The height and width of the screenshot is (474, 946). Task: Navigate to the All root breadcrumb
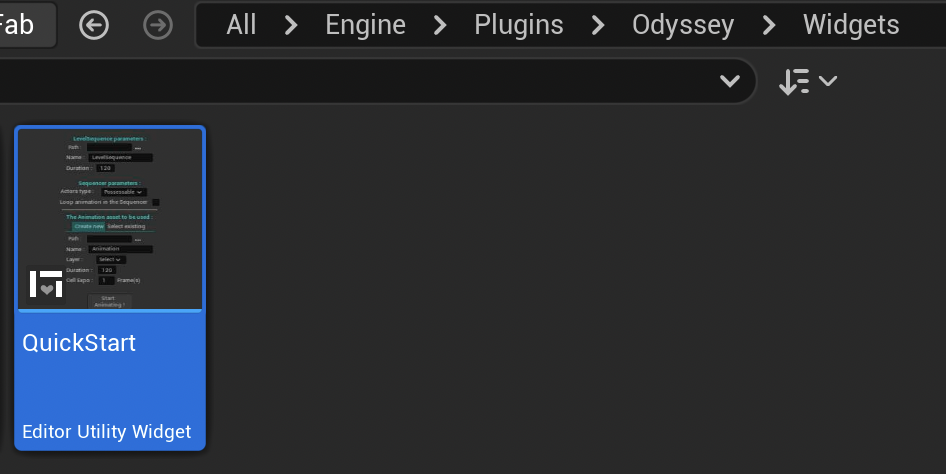(x=241, y=25)
